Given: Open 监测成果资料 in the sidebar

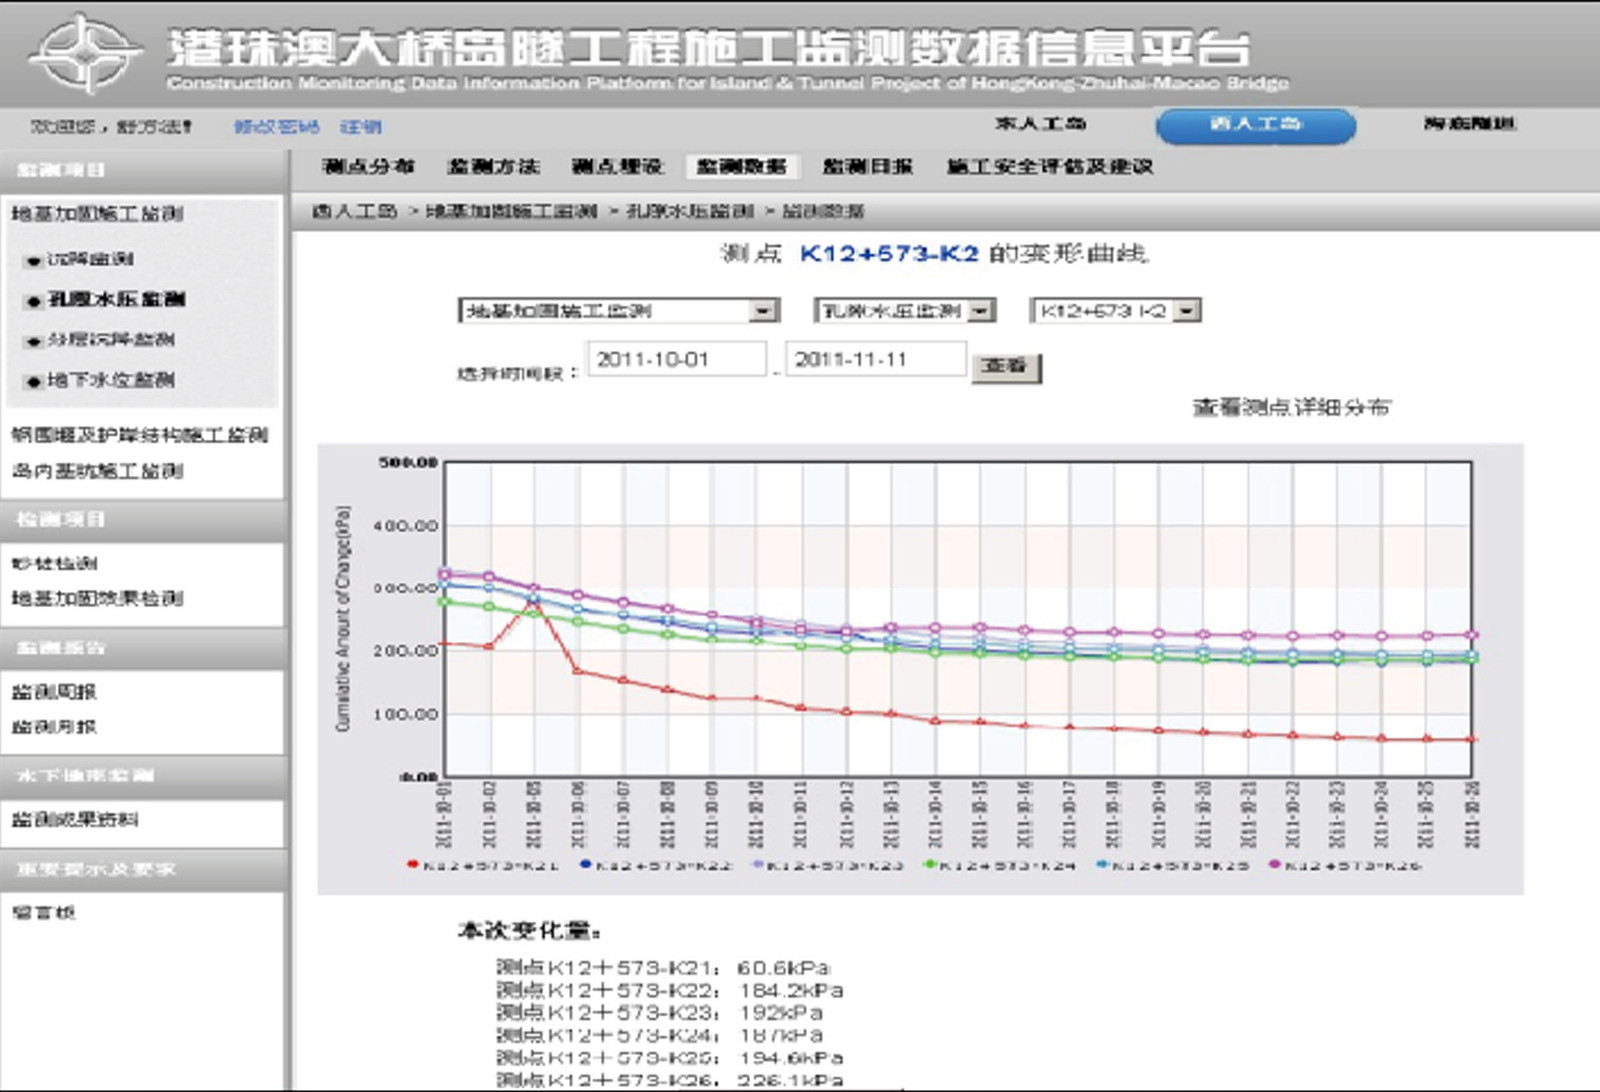Looking at the screenshot, I should 75,820.
